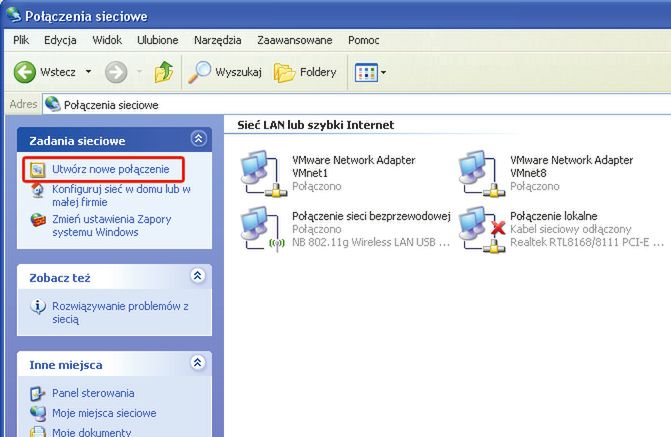Click the Windows Firewall brick icon
Image resolution: width=671 pixels, height=437 pixels.
tap(38, 220)
